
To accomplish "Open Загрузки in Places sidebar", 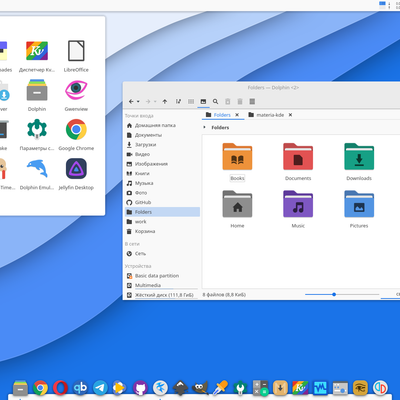I will (x=162, y=145).
